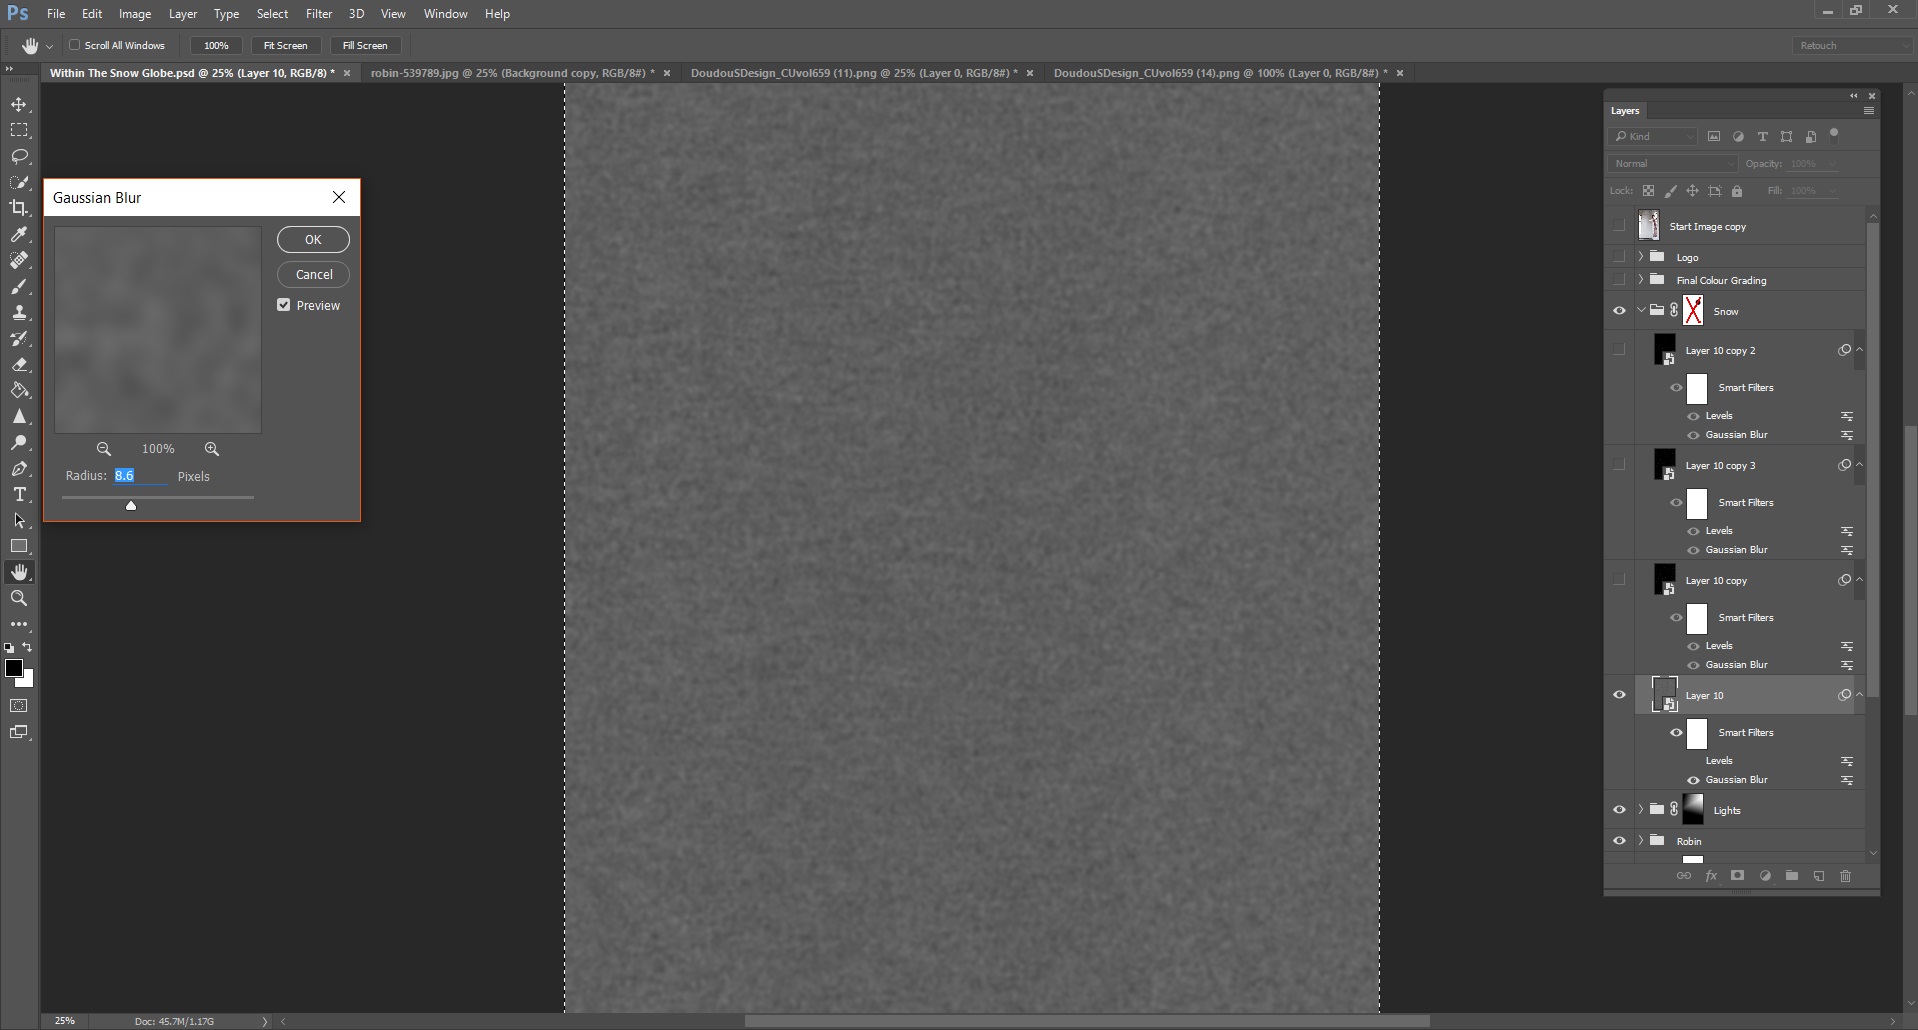The width and height of the screenshot is (1918, 1030).
Task: Select the Move tool
Action: [20, 104]
